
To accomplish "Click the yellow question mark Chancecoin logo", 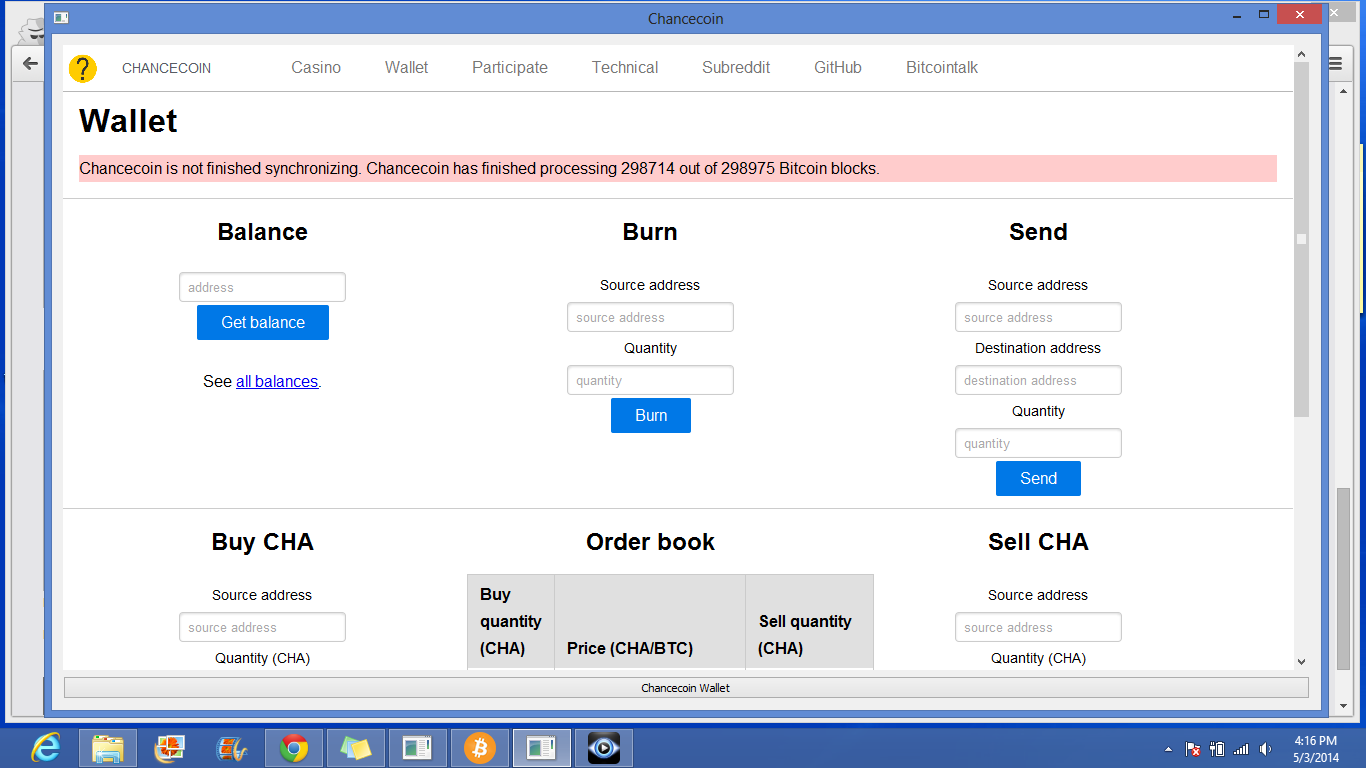I will point(83,68).
